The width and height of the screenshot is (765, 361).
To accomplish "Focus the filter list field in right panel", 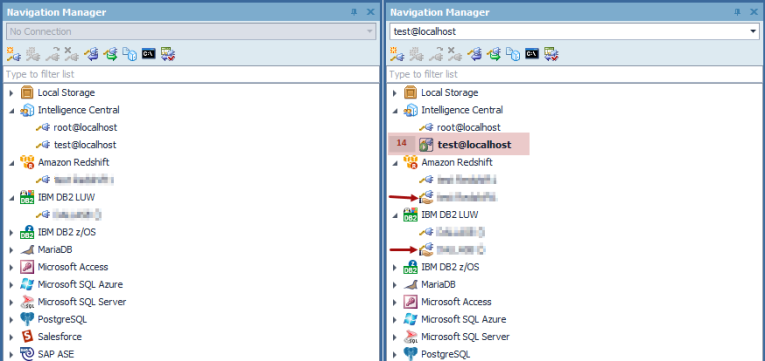I will [x=575, y=74].
